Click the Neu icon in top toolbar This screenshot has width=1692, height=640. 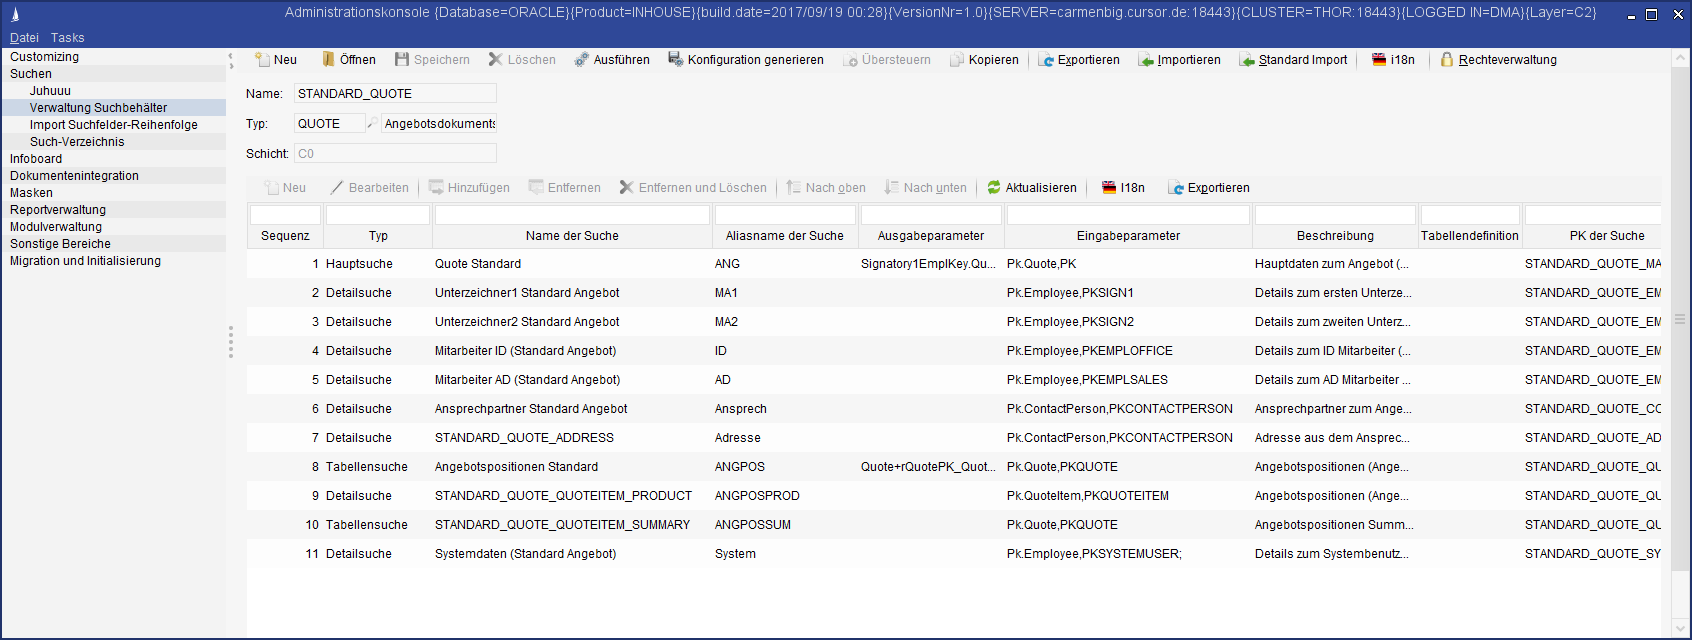click(x=262, y=60)
